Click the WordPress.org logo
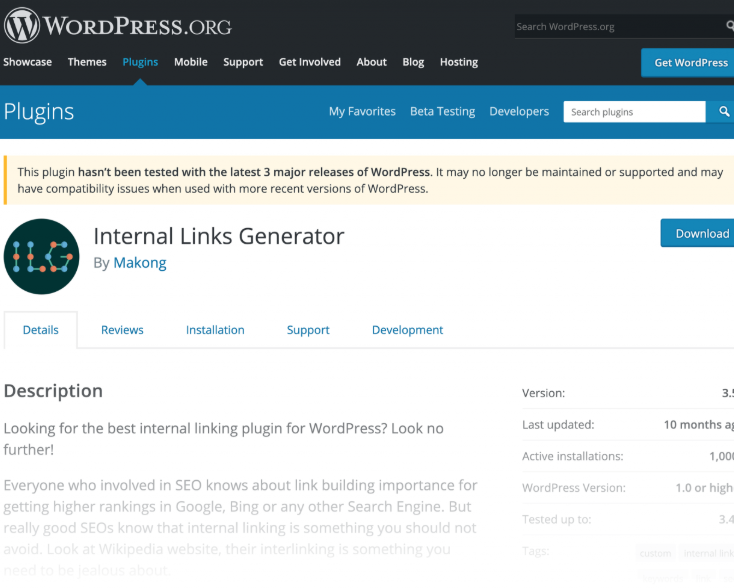 coord(117,26)
